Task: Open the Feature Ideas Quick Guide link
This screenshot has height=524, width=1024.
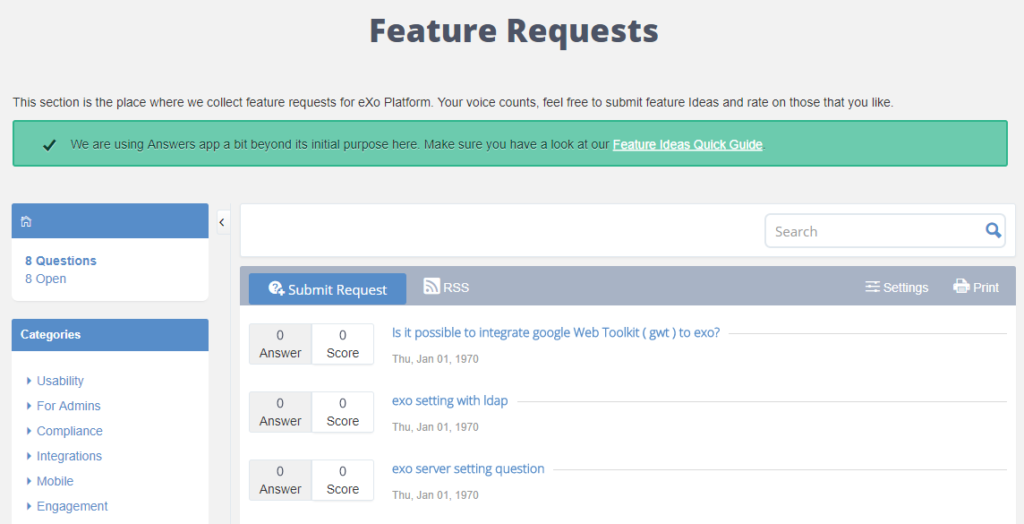Action: pyautogui.click(x=687, y=144)
